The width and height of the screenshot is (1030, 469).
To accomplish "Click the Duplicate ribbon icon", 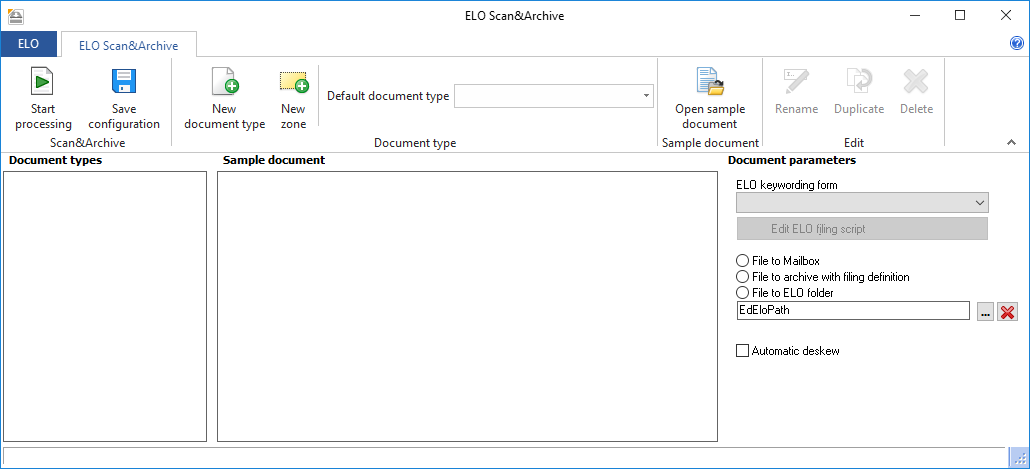I will [x=859, y=82].
